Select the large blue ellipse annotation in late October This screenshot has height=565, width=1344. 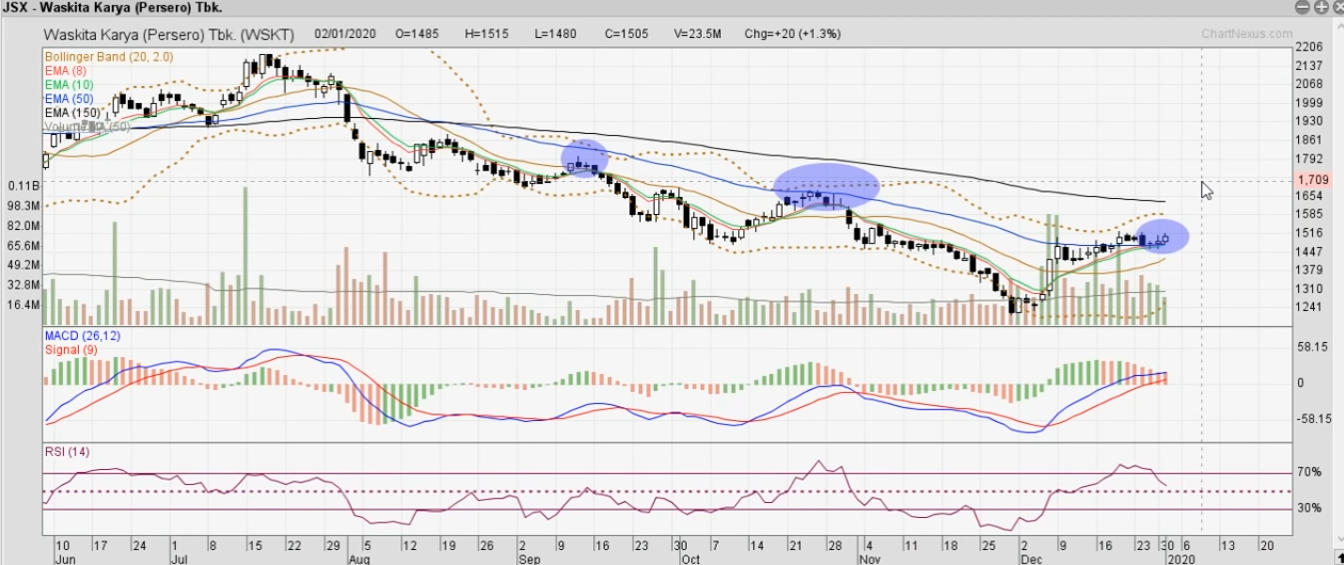tap(827, 185)
